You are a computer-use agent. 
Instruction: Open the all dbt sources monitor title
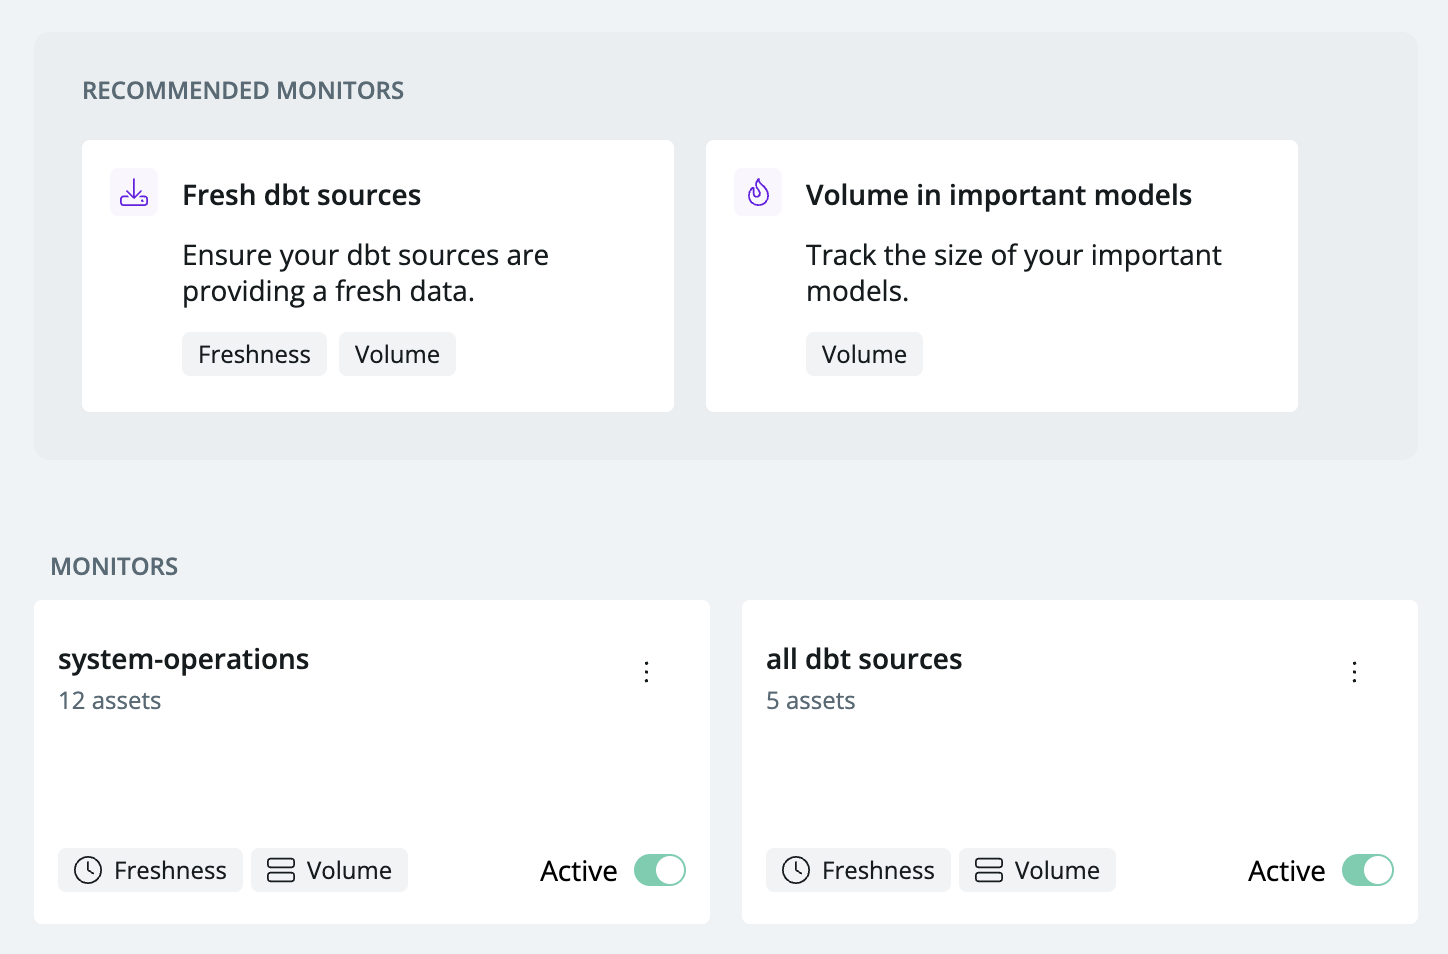(864, 659)
